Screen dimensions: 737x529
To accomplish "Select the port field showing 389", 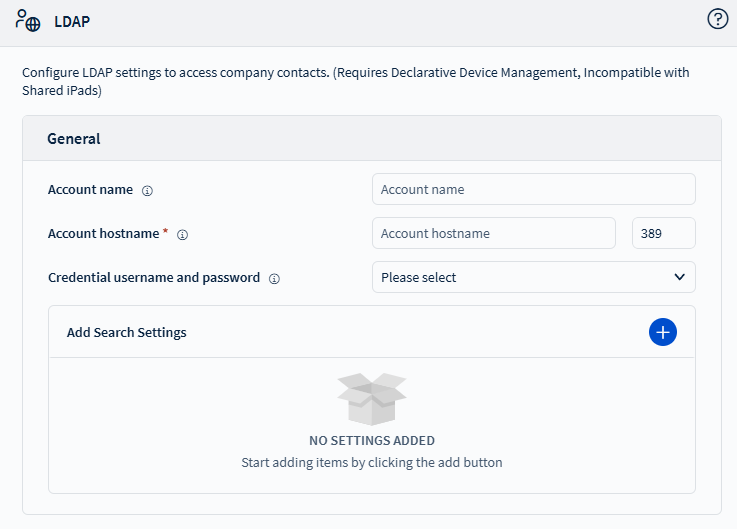I will click(x=663, y=233).
